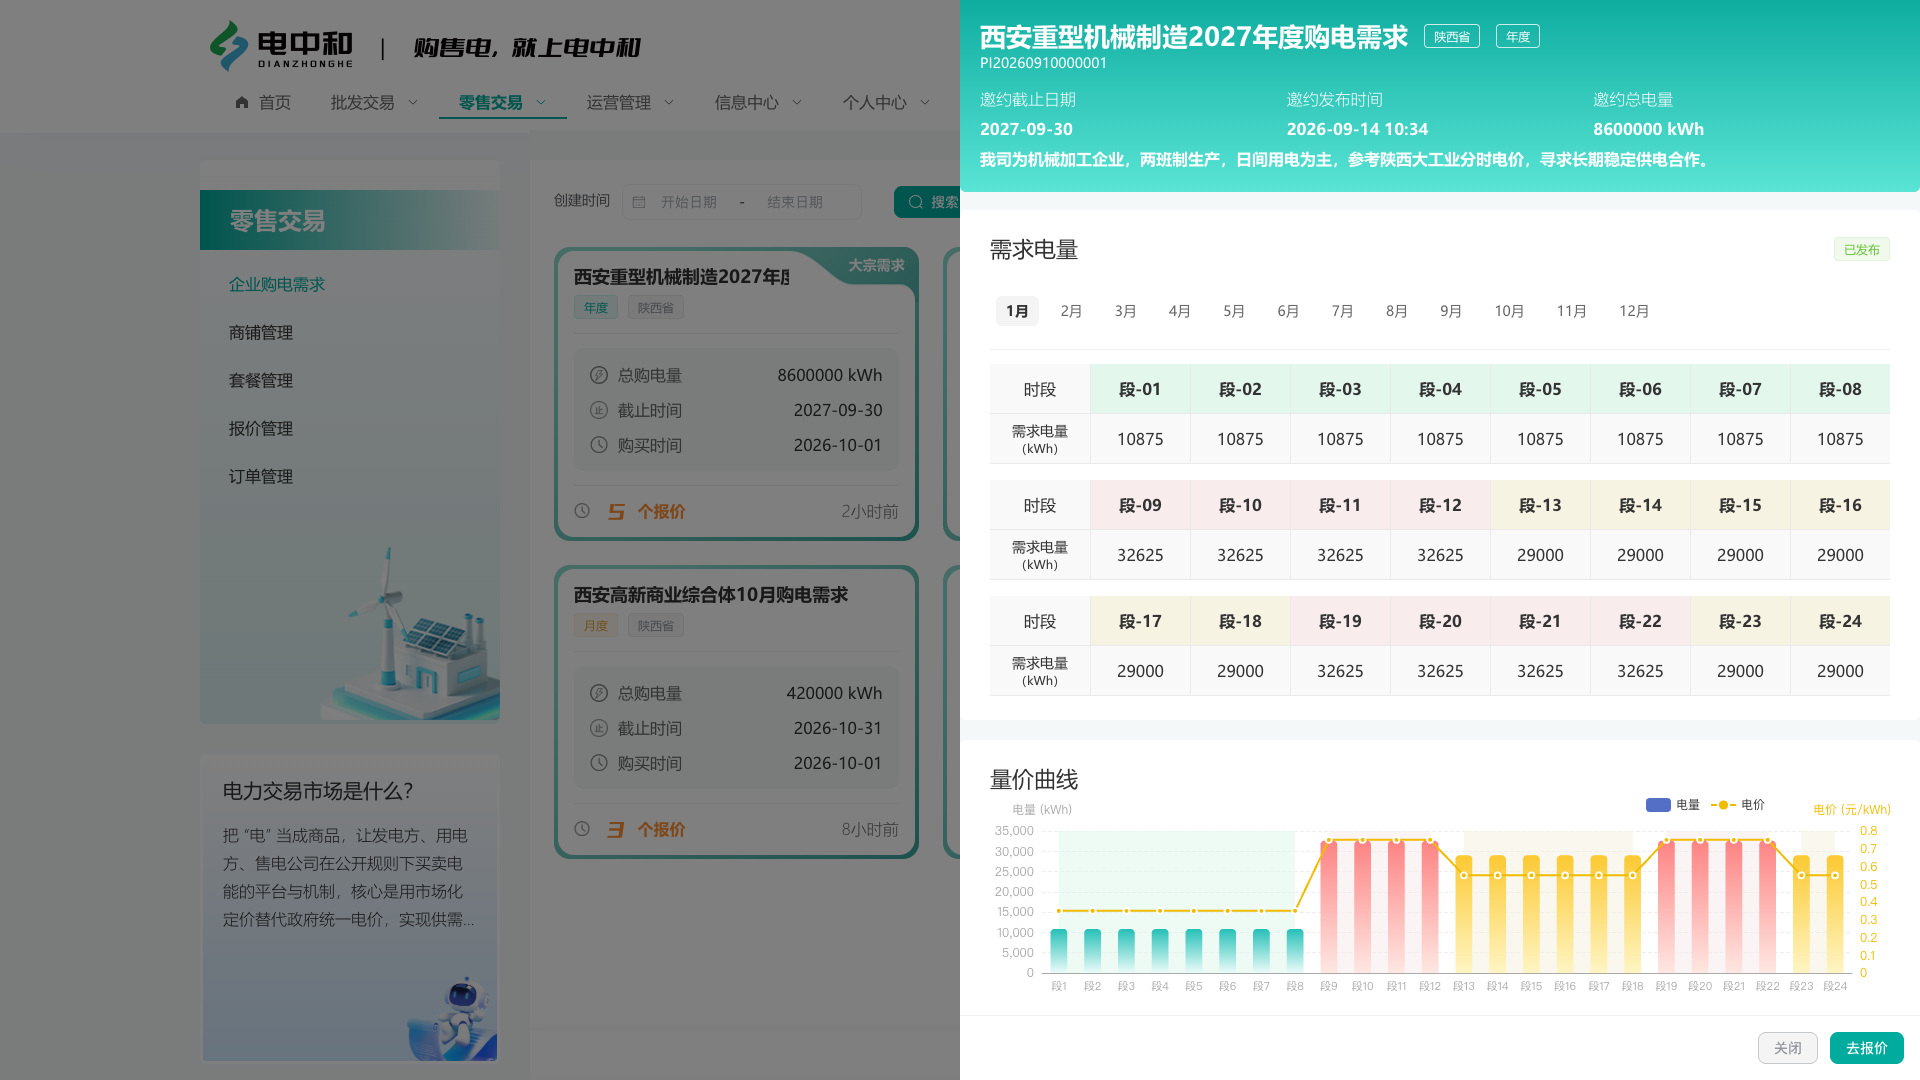Click the 月度 tag on 西安高新商业综合体 card
The height and width of the screenshot is (1080, 1920).
pos(595,626)
